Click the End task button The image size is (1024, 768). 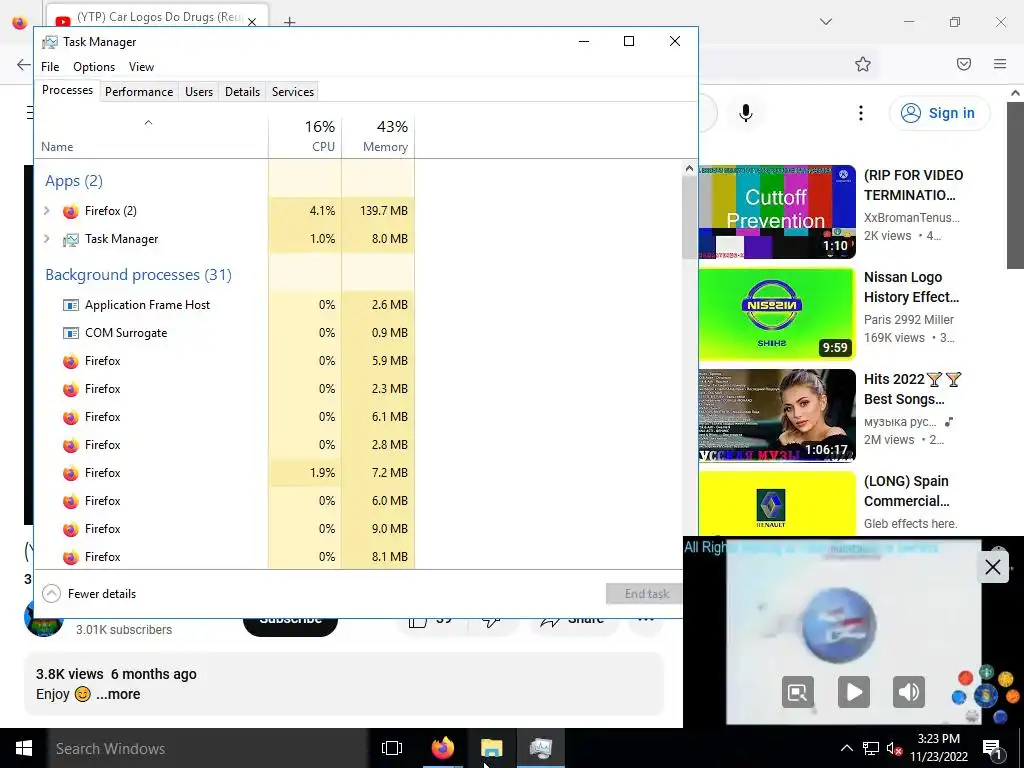(x=644, y=594)
